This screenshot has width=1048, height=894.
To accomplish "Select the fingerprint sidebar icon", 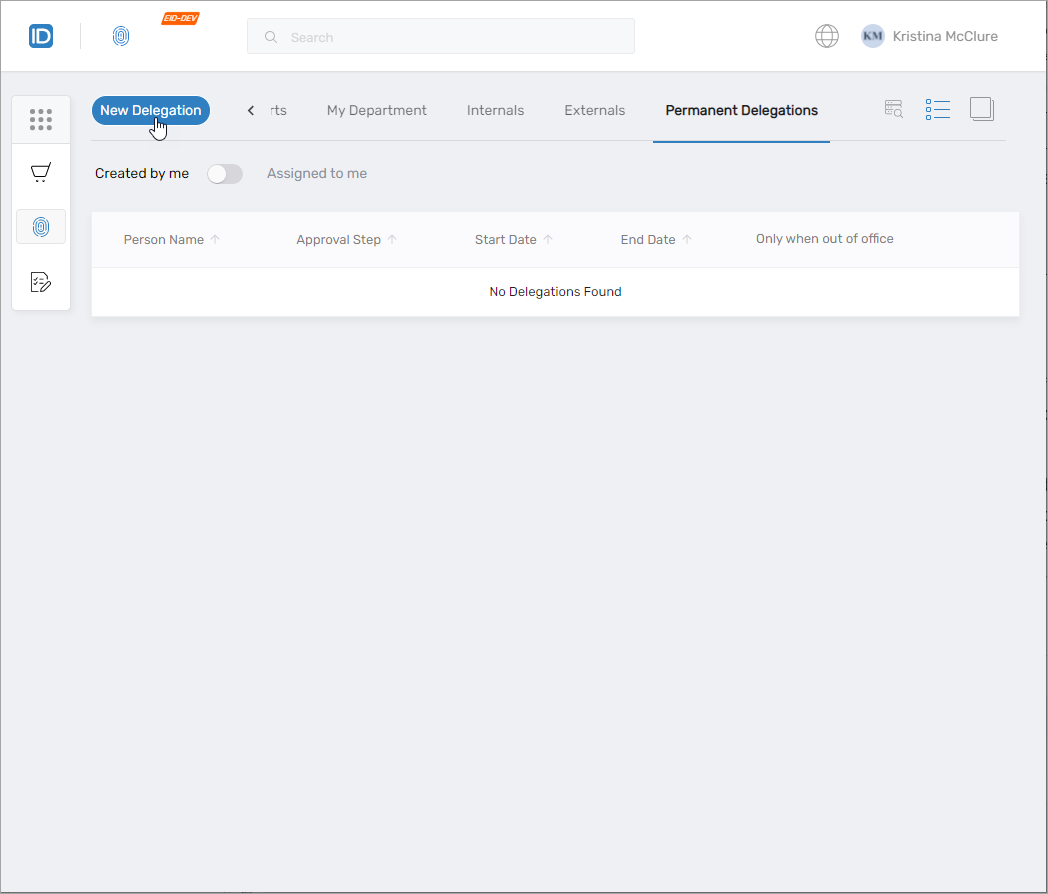I will click(41, 227).
